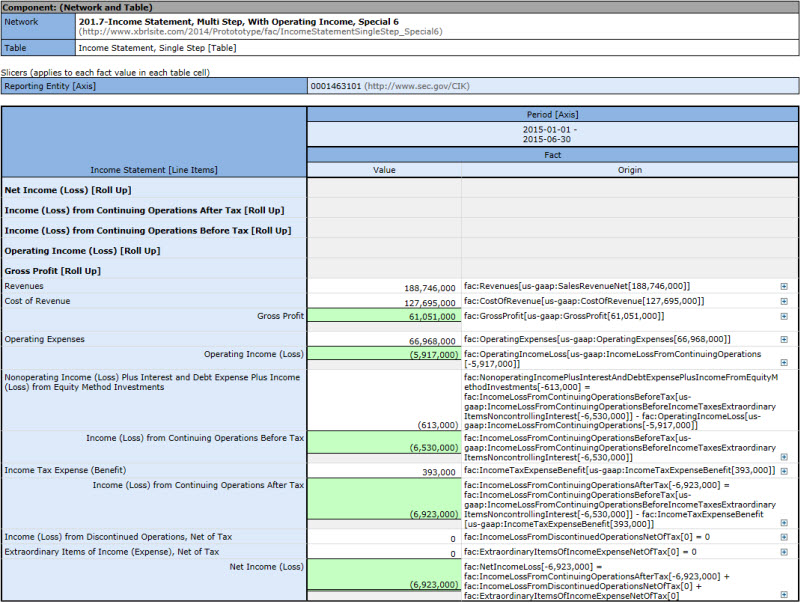800x603 pixels.
Task: Click the Gross Profit total label
Action: point(280,316)
